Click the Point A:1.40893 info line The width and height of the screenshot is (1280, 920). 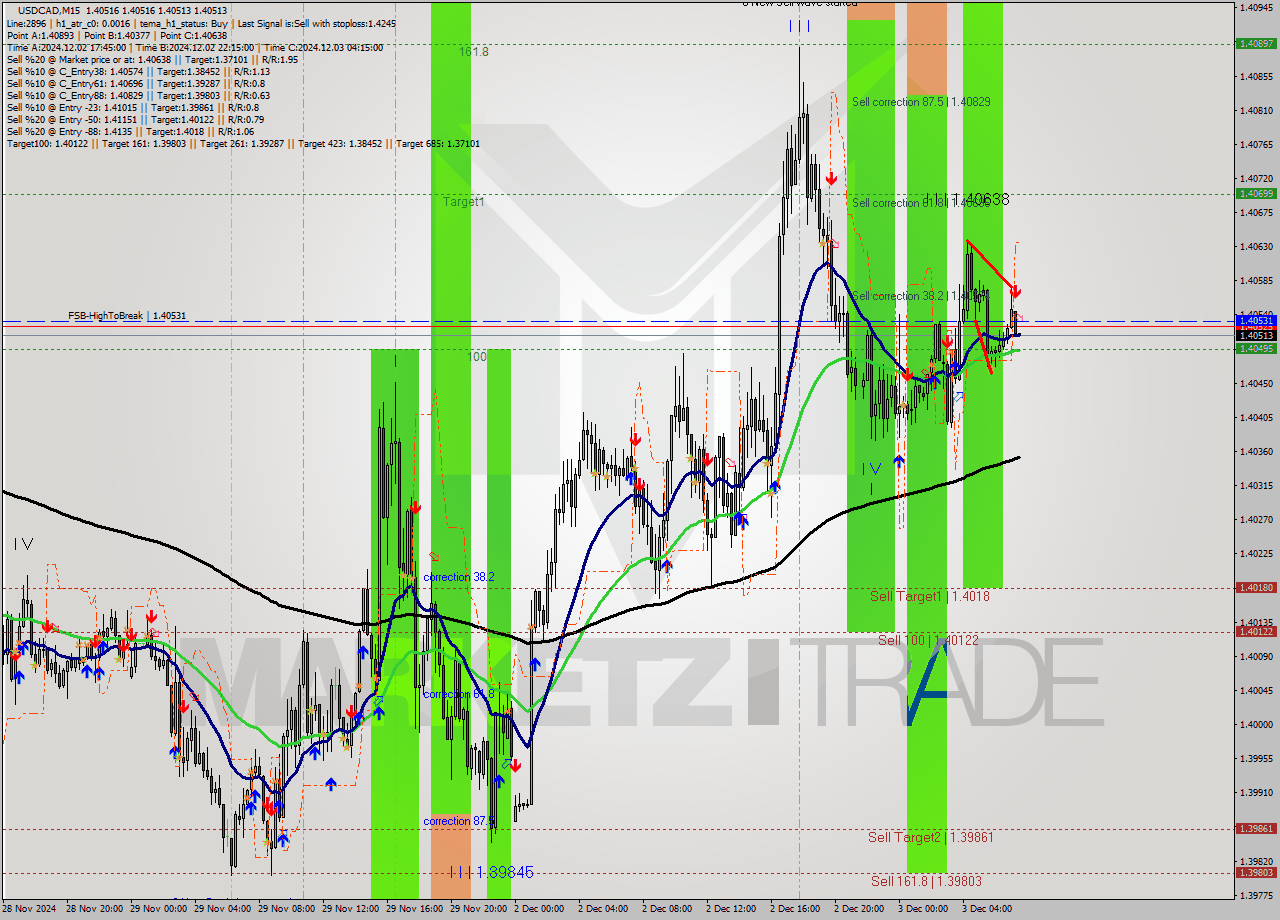pyautogui.click(x=117, y=35)
